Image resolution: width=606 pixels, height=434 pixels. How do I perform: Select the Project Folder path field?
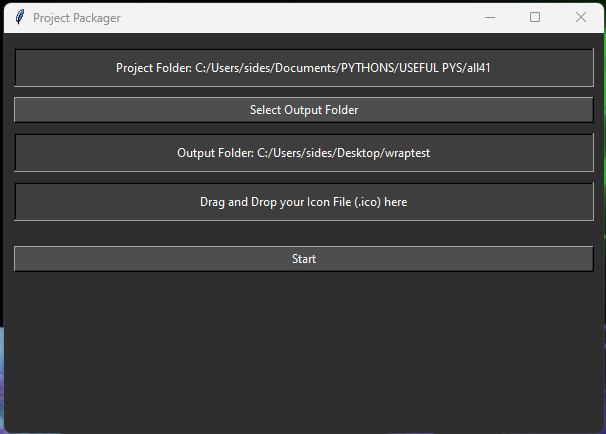(x=304, y=68)
